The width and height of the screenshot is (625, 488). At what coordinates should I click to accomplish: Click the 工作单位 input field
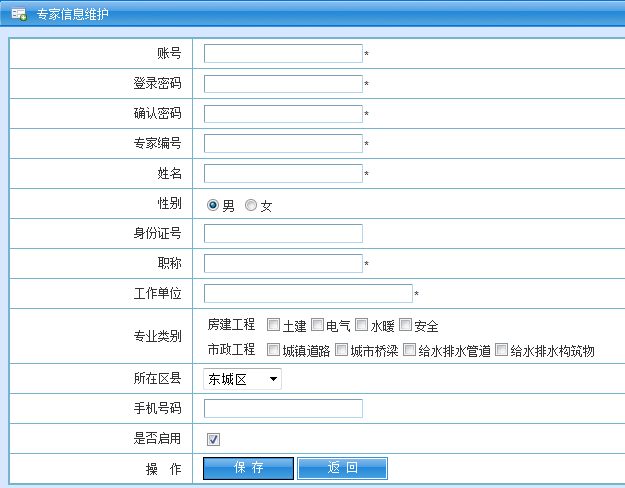308,294
